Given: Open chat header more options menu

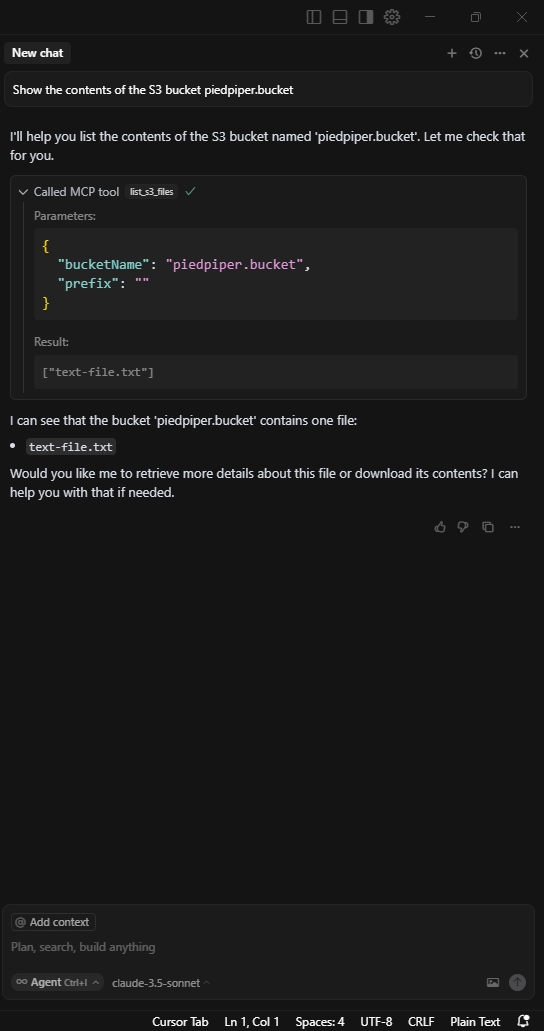Looking at the screenshot, I should point(500,53).
